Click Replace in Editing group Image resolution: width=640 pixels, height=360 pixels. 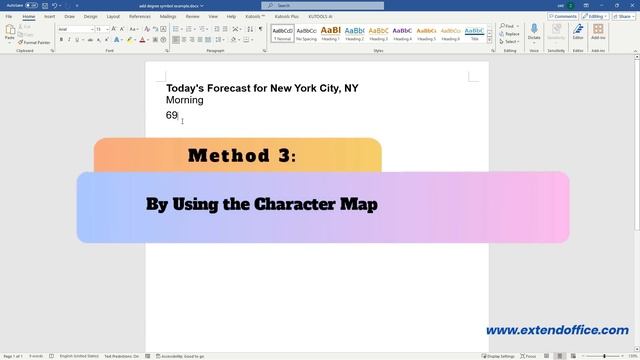click(509, 34)
